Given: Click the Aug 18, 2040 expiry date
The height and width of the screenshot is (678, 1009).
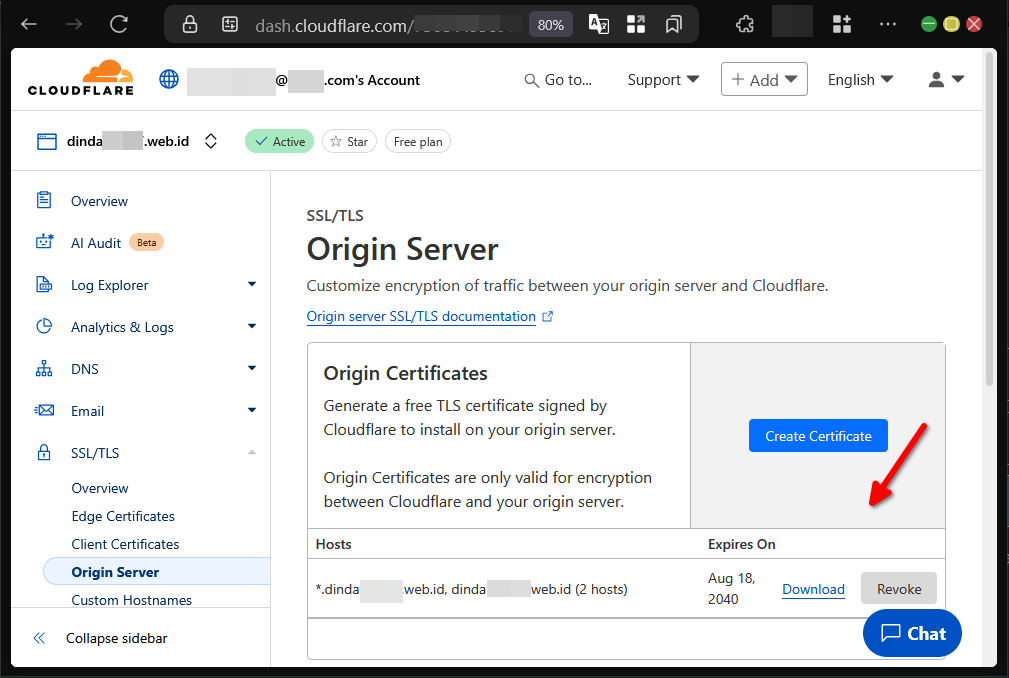Looking at the screenshot, I should point(732,589).
